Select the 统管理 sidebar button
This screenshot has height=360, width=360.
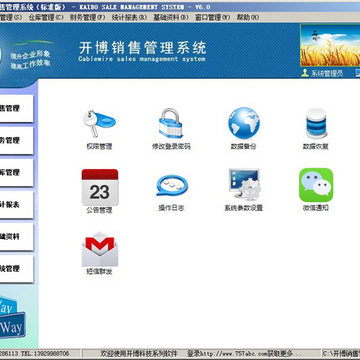tap(16, 268)
